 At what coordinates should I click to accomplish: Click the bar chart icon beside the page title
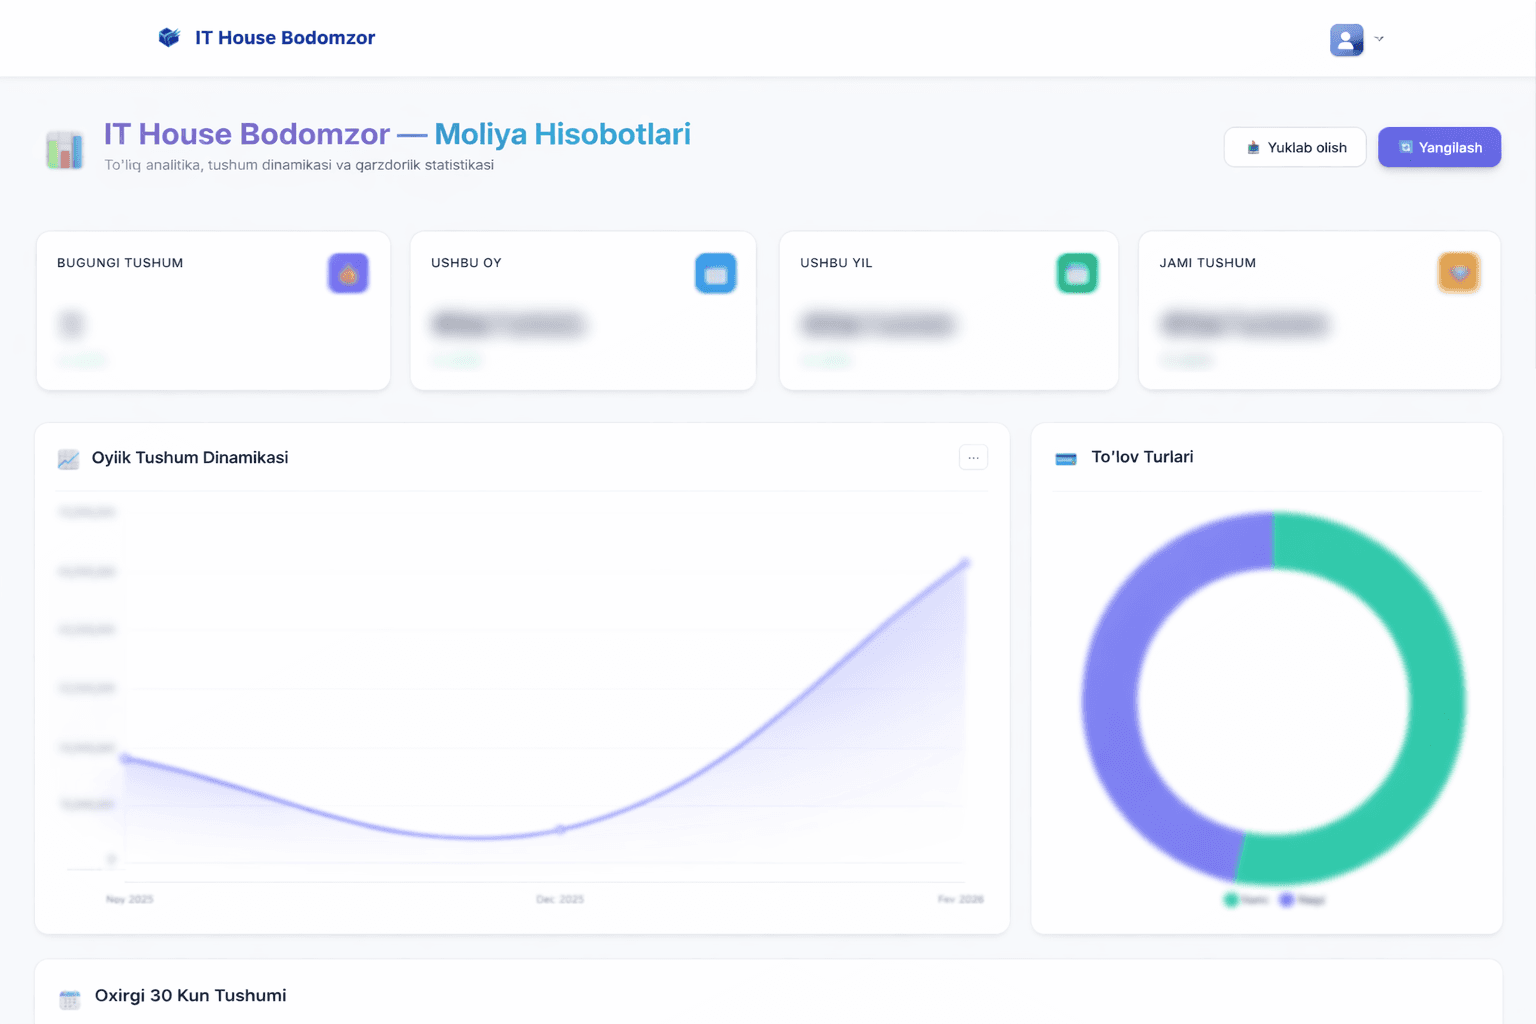[x=65, y=150]
